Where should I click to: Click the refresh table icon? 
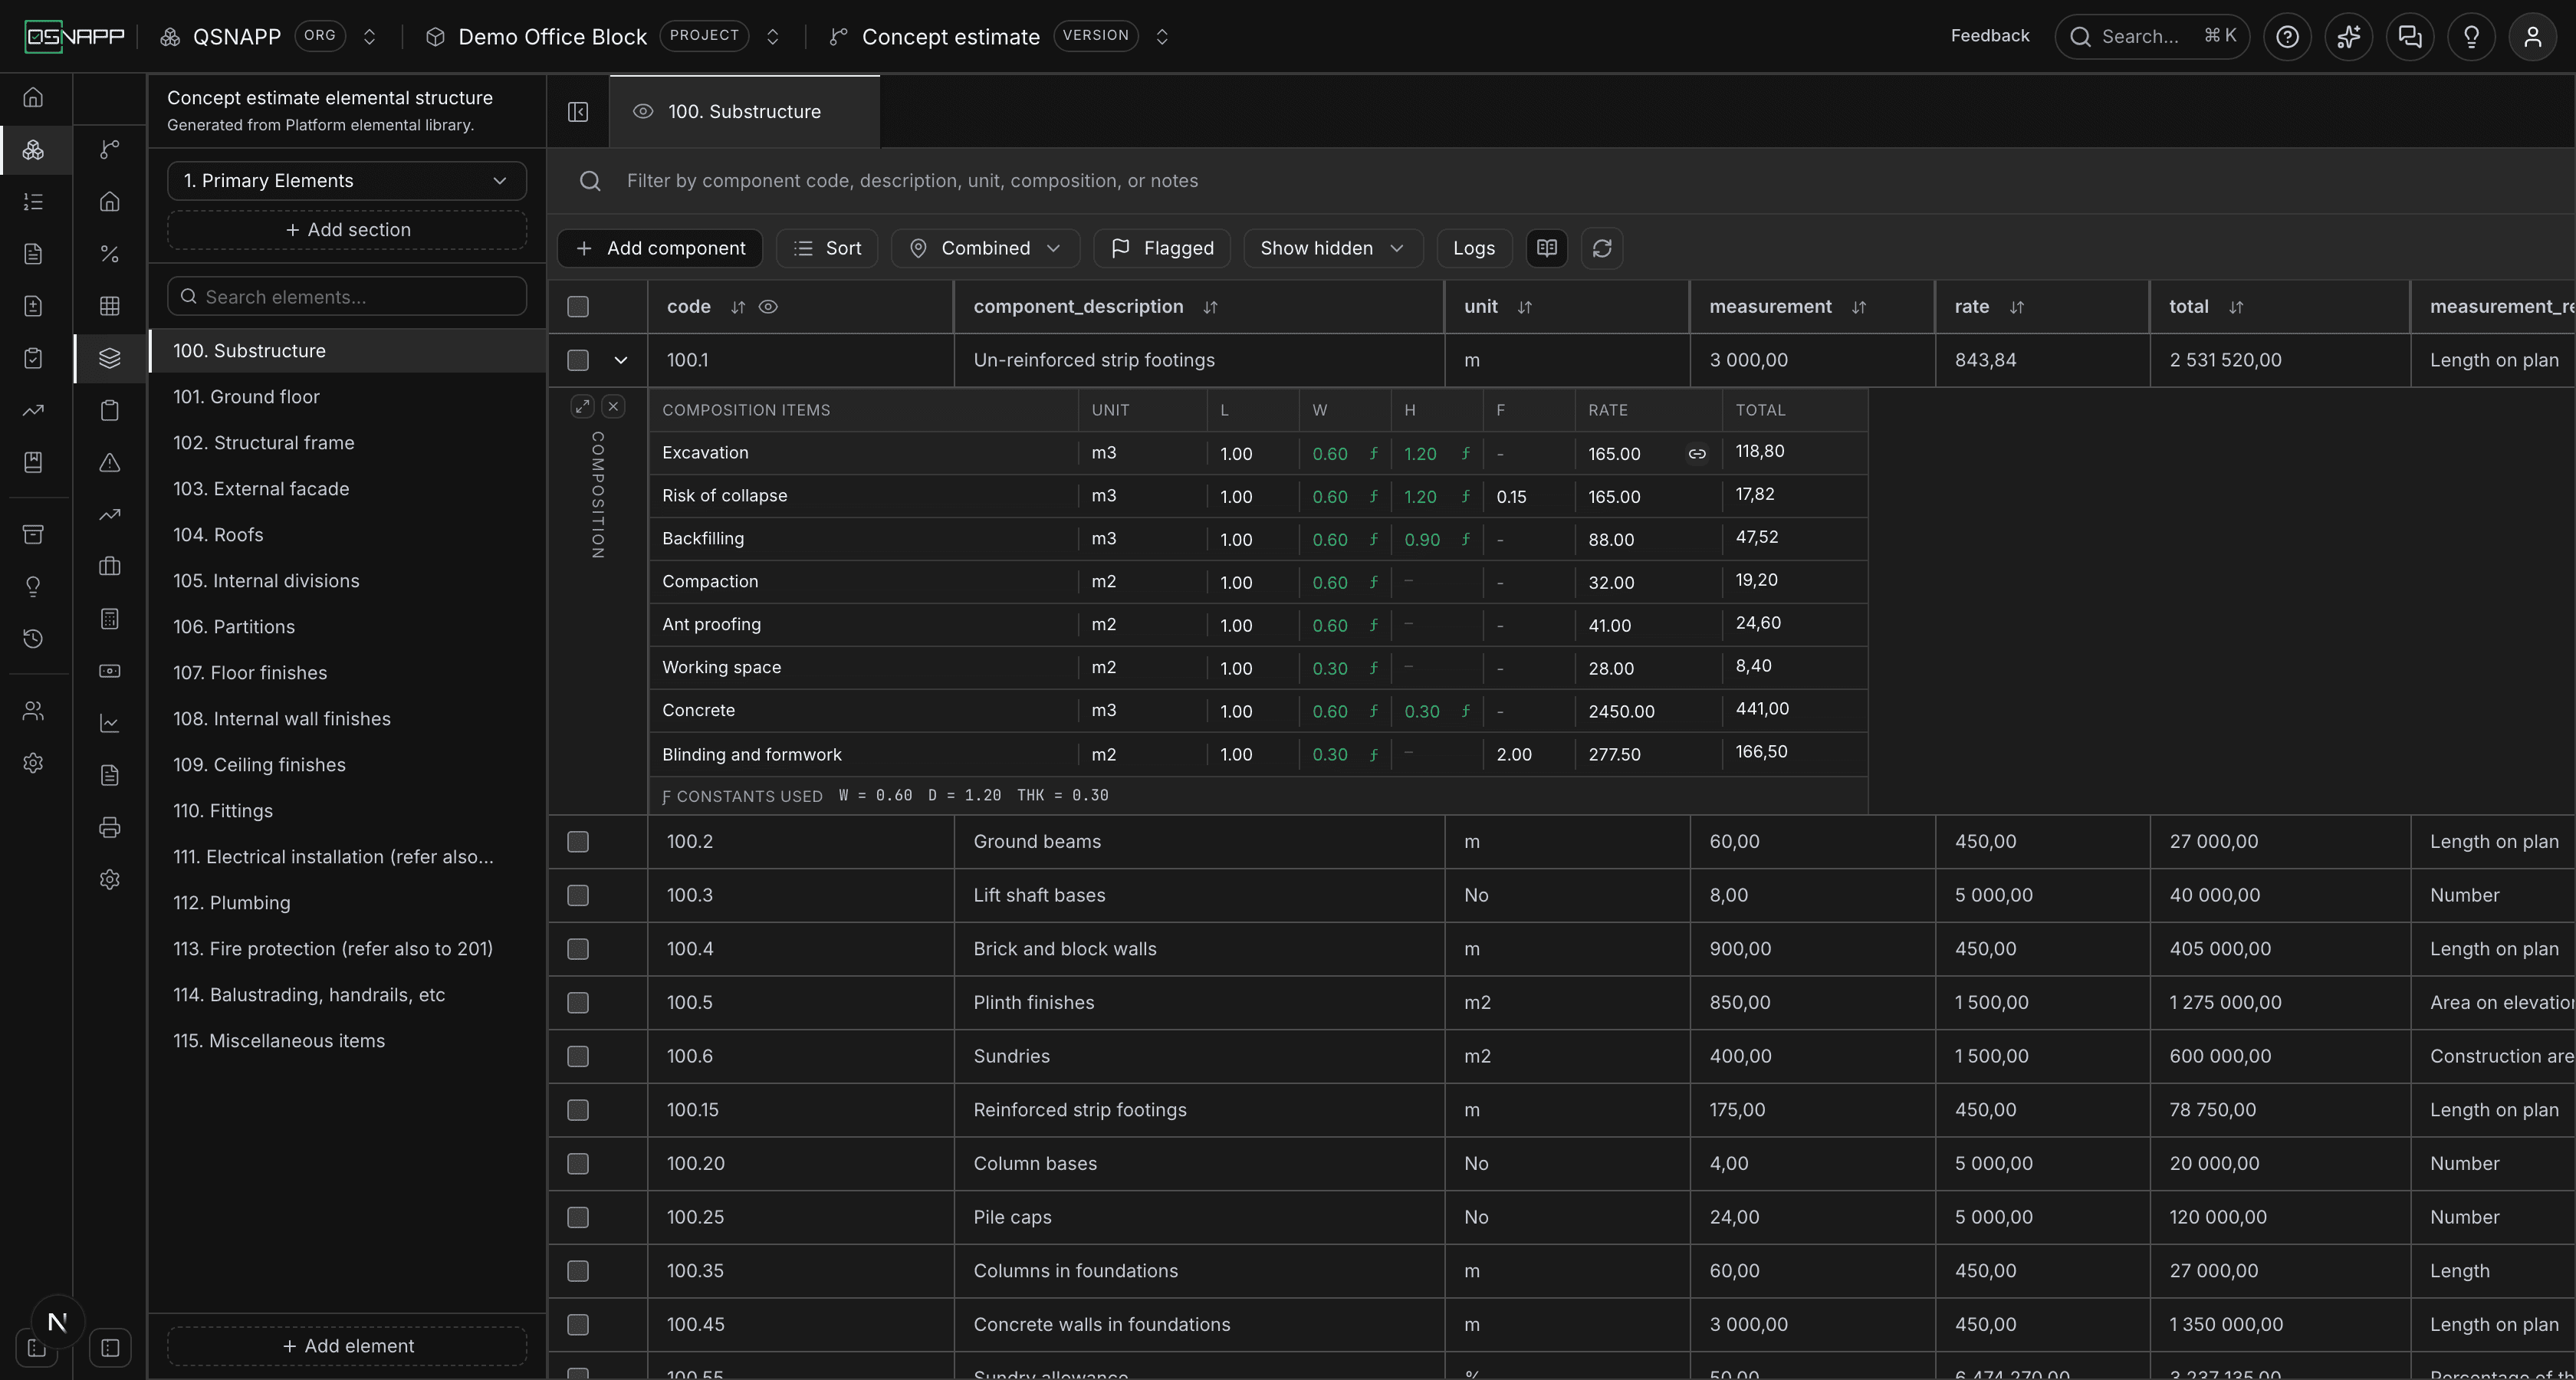click(x=1602, y=248)
